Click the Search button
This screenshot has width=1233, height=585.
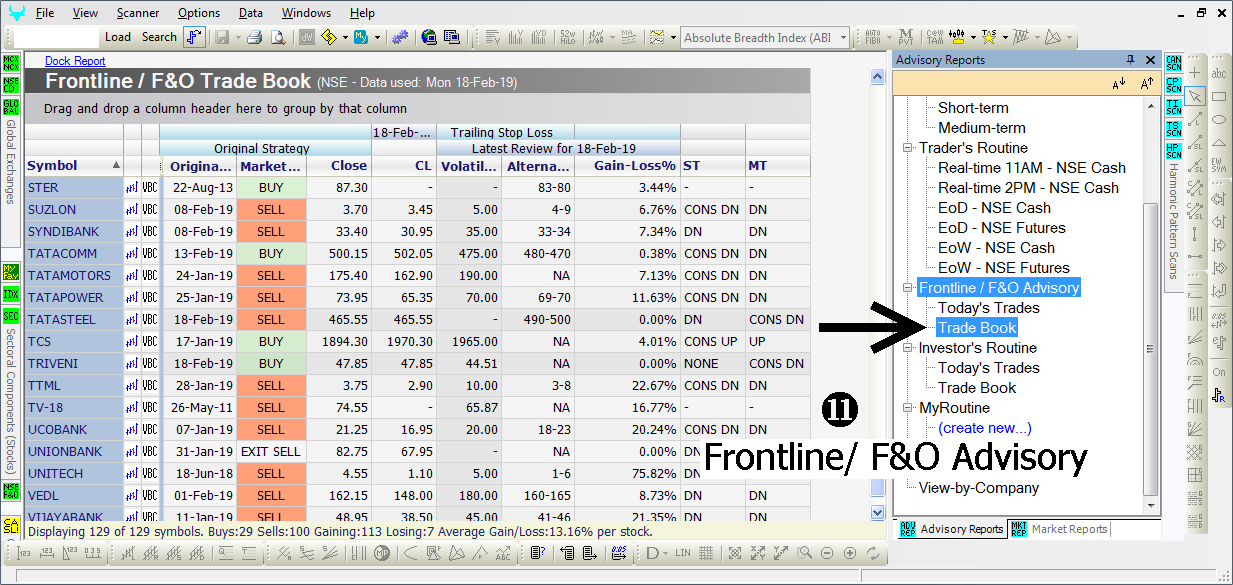coord(159,37)
